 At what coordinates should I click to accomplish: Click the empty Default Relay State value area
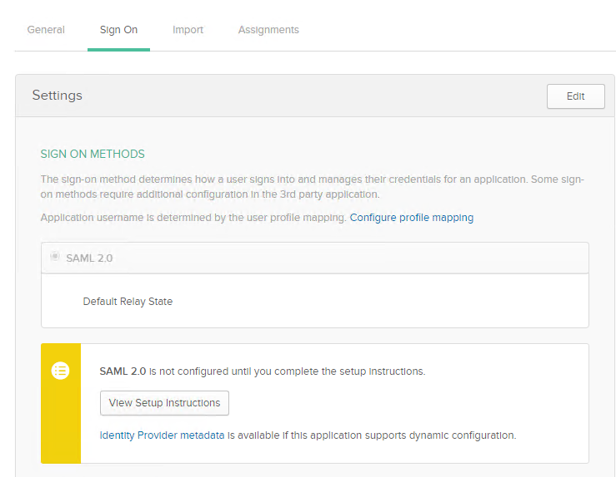[377, 301]
